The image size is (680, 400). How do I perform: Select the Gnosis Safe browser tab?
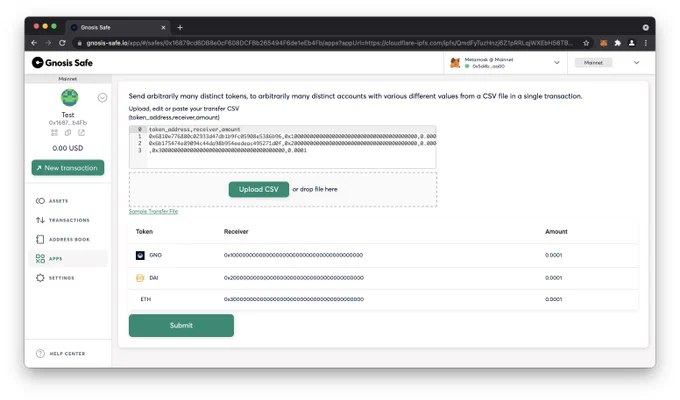pos(118,27)
